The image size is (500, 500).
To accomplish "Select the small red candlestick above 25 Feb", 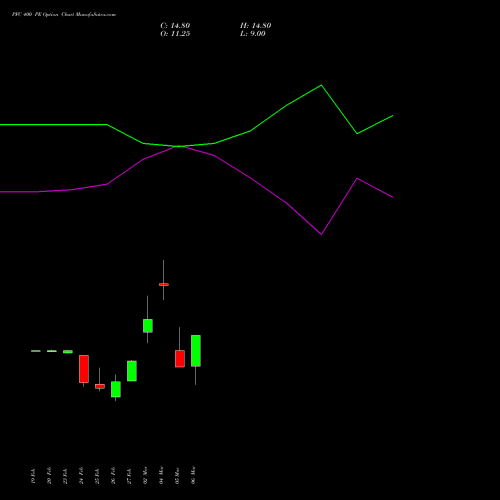I will click(x=100, y=386).
